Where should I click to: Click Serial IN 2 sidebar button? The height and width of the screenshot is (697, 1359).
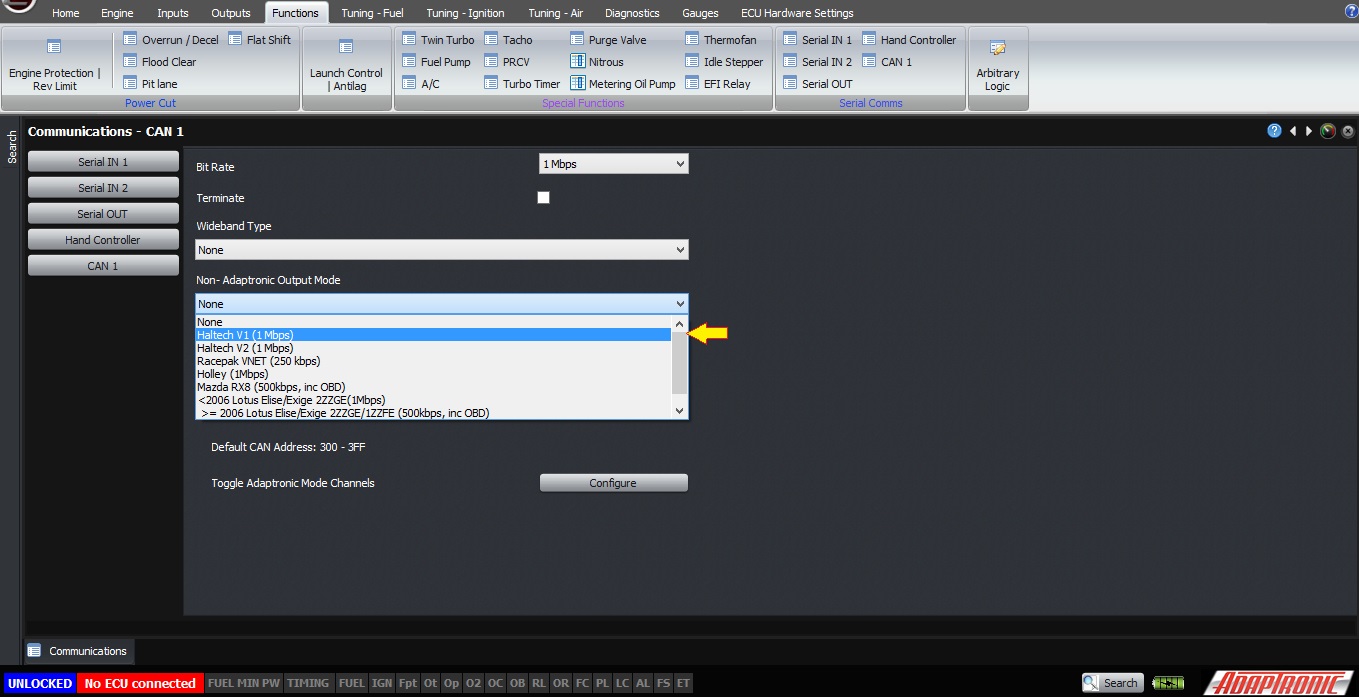(103, 188)
